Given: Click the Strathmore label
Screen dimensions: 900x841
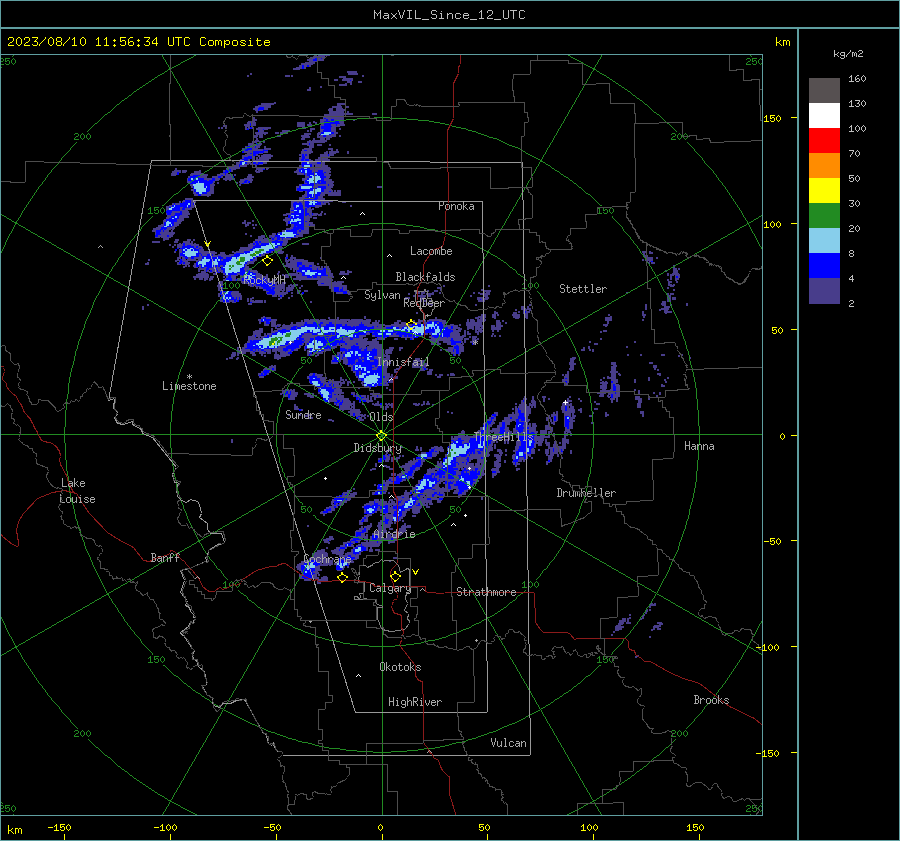Looking at the screenshot, I should click(x=486, y=592).
